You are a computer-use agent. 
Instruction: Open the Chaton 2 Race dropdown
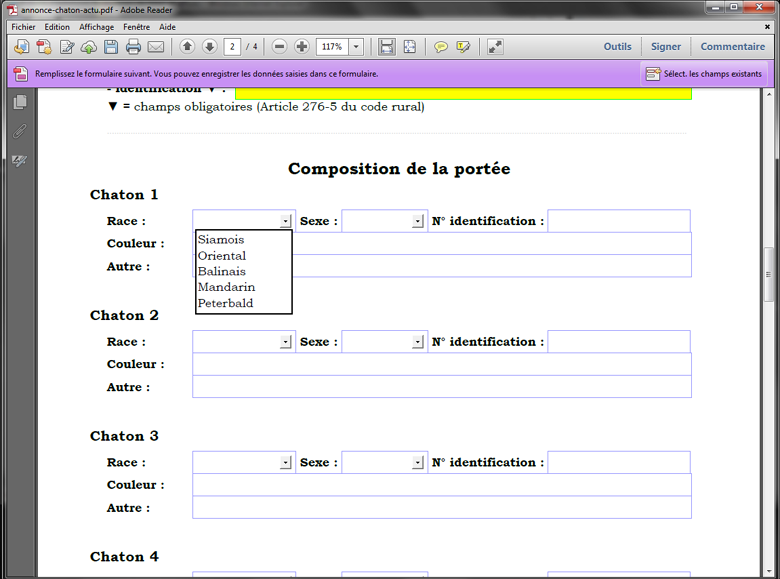286,342
